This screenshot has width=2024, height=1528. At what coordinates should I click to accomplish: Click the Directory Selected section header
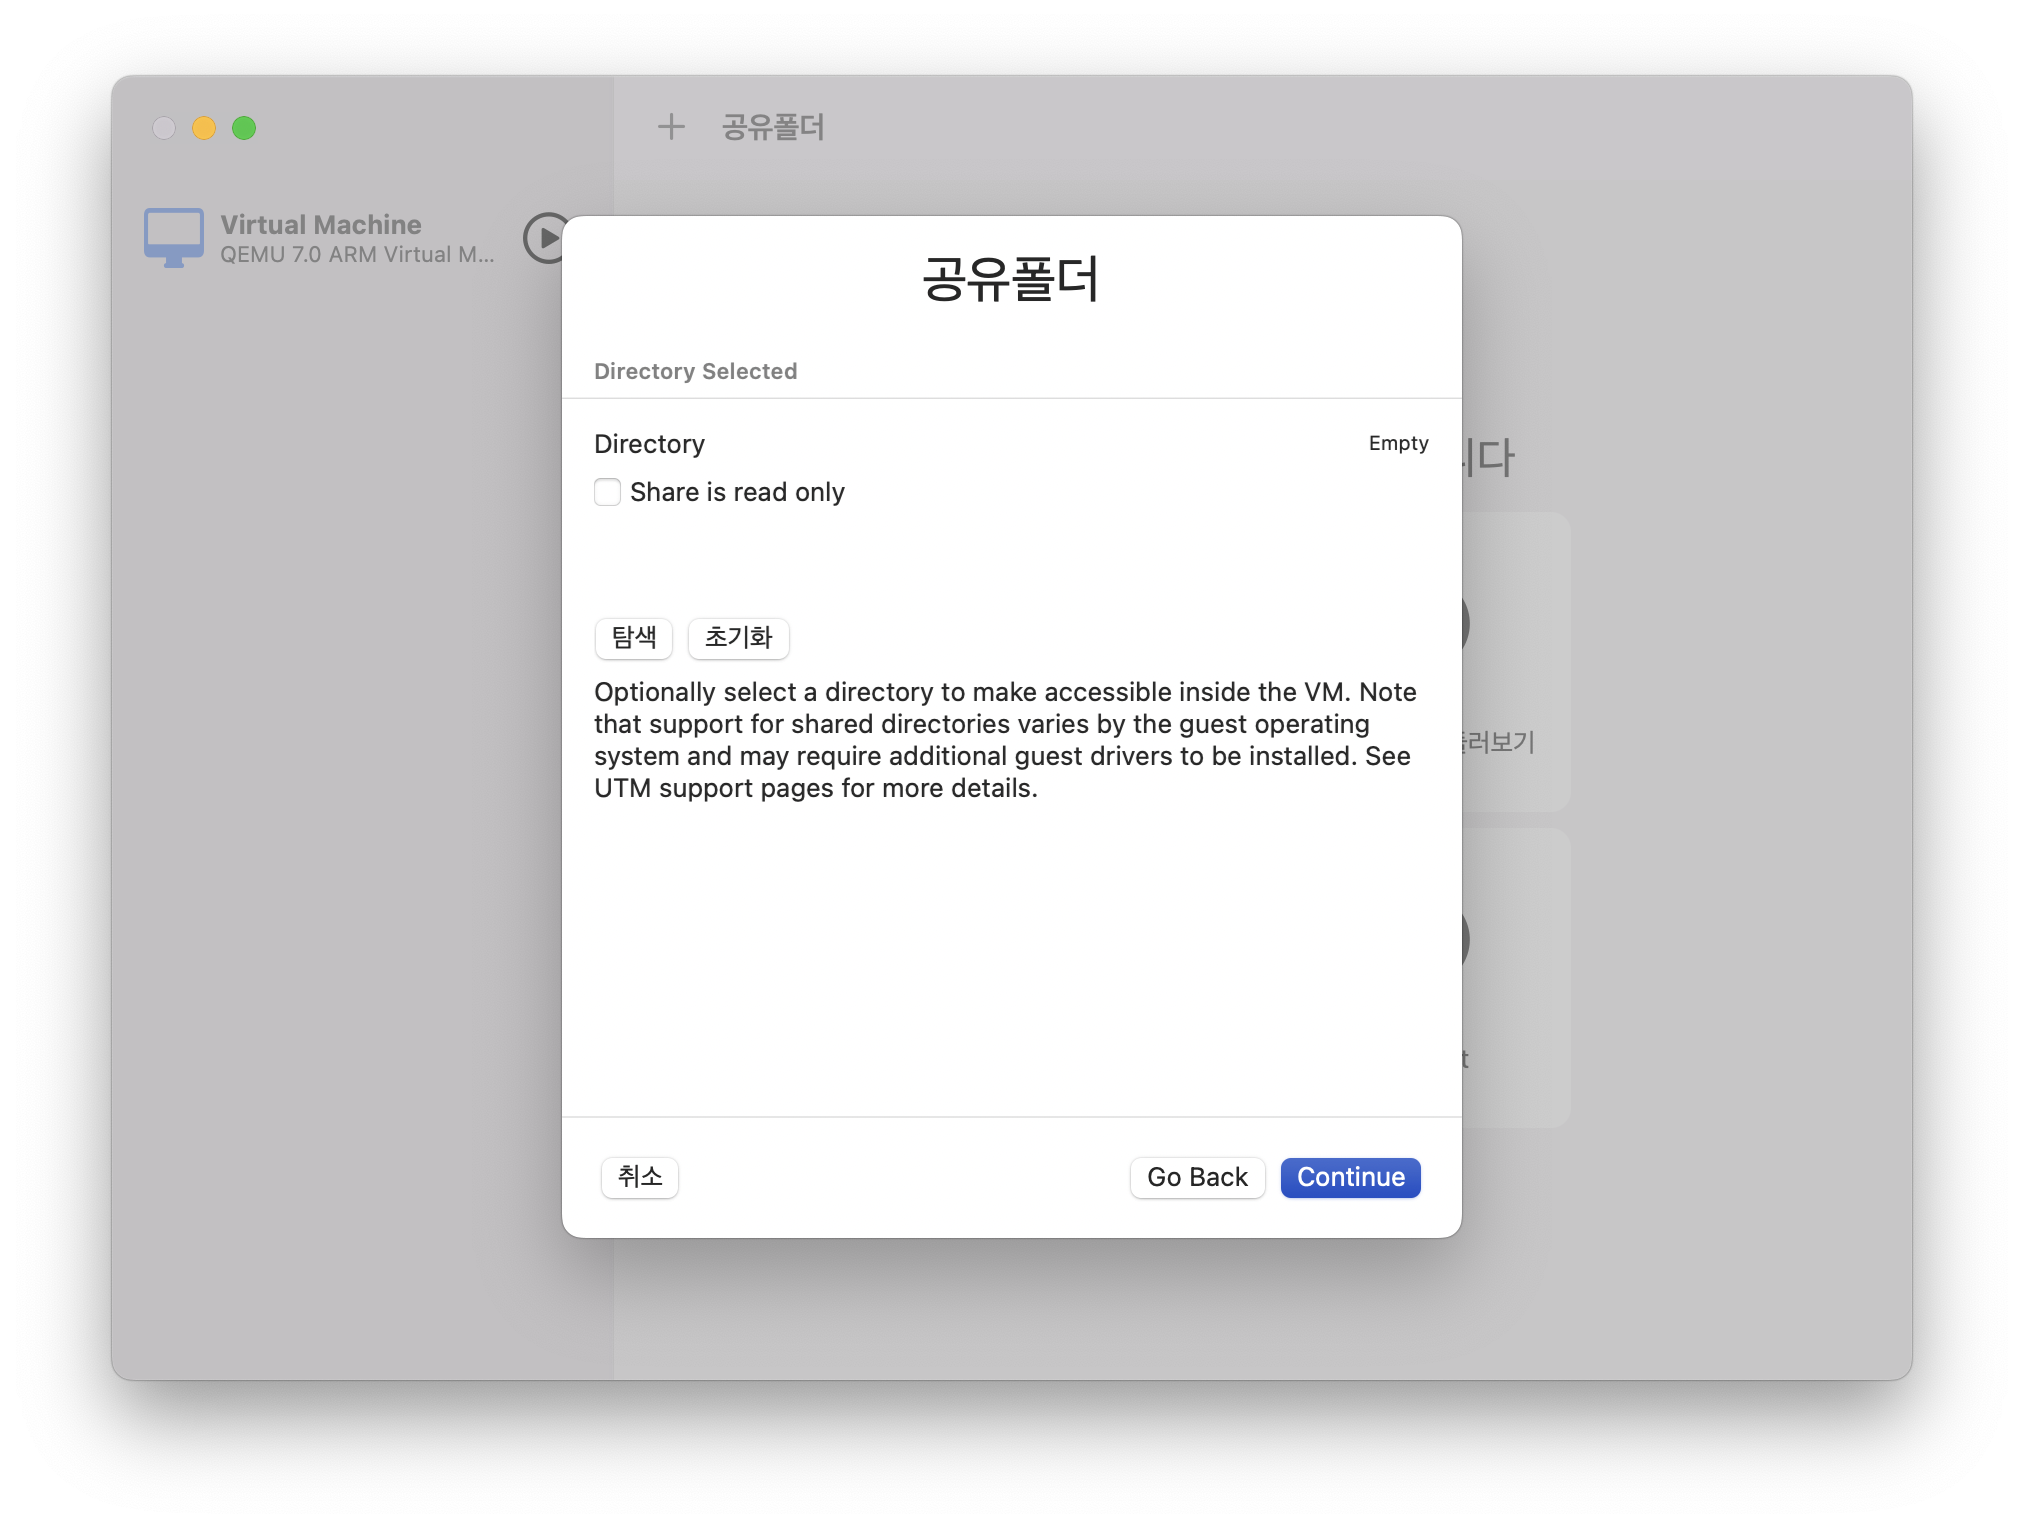[x=695, y=371]
